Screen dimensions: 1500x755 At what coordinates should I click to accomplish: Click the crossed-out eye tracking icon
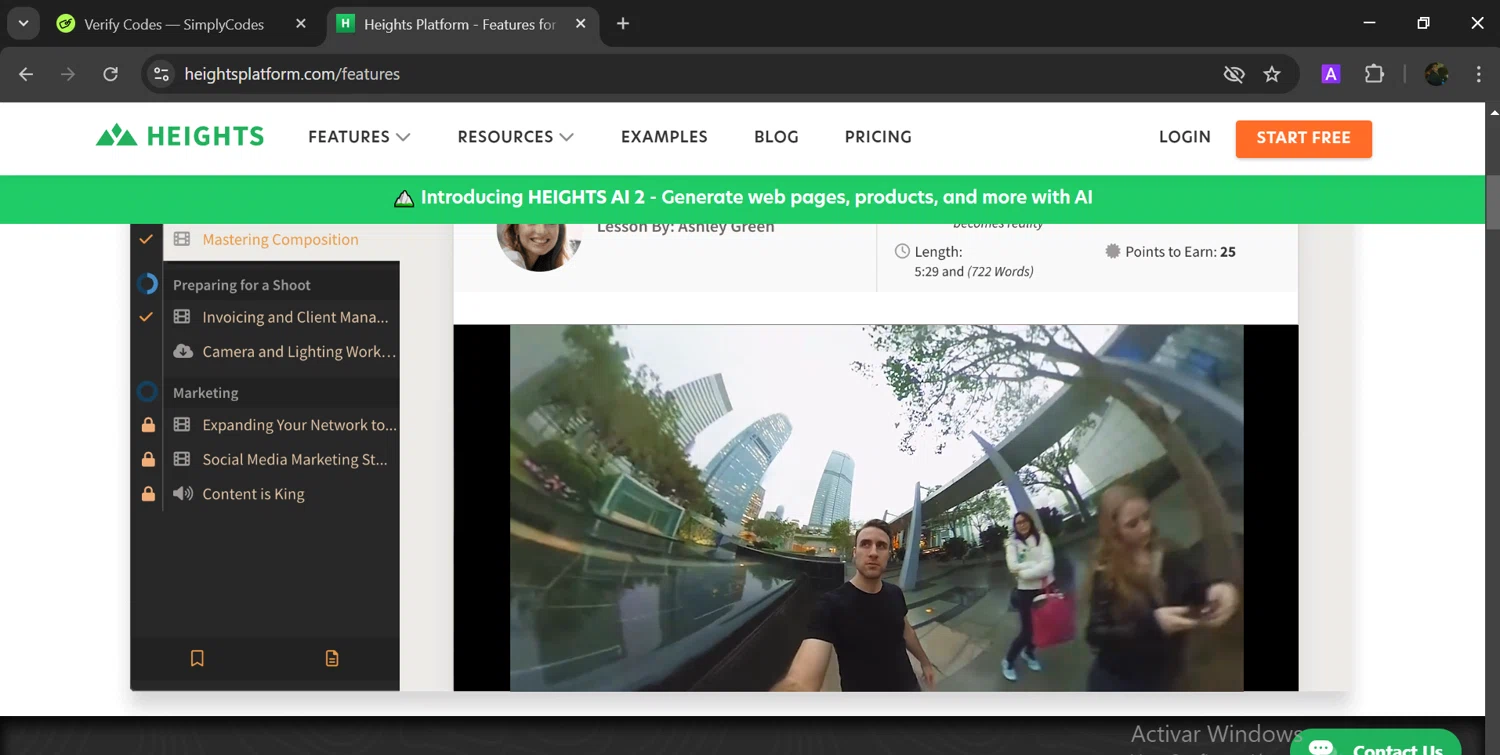tap(1234, 74)
